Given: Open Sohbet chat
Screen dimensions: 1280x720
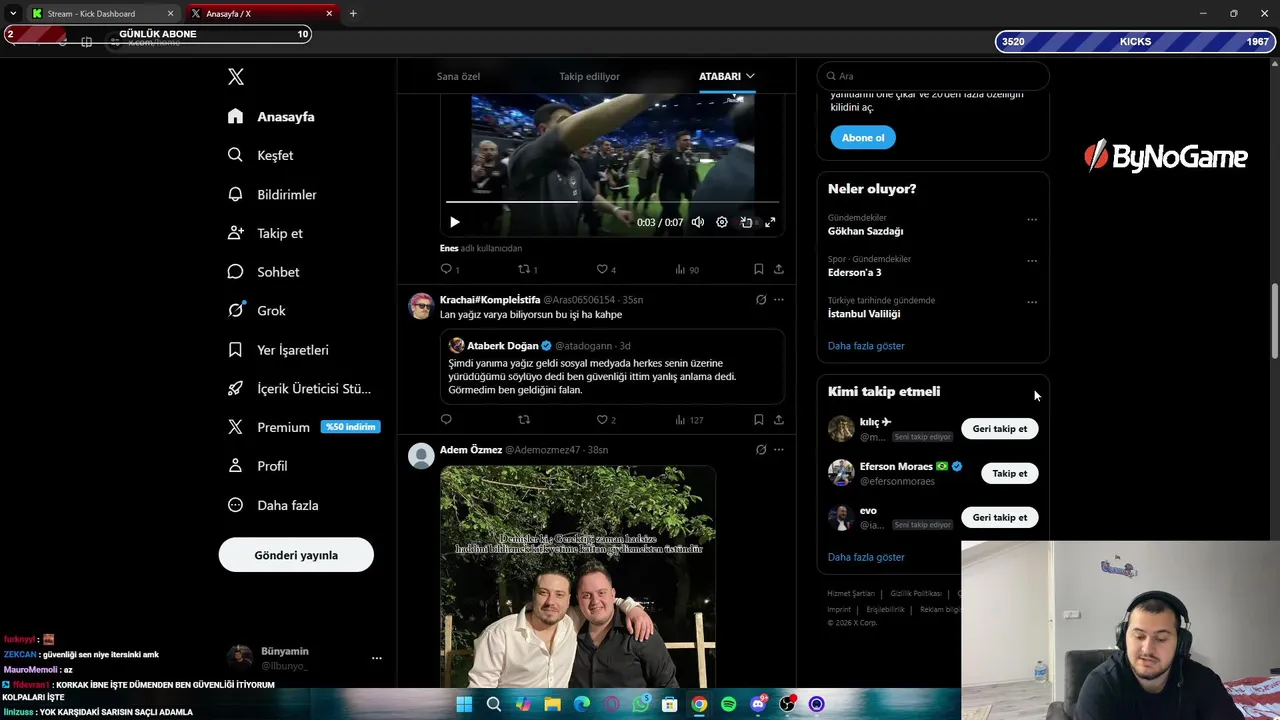Looking at the screenshot, I should (263, 272).
